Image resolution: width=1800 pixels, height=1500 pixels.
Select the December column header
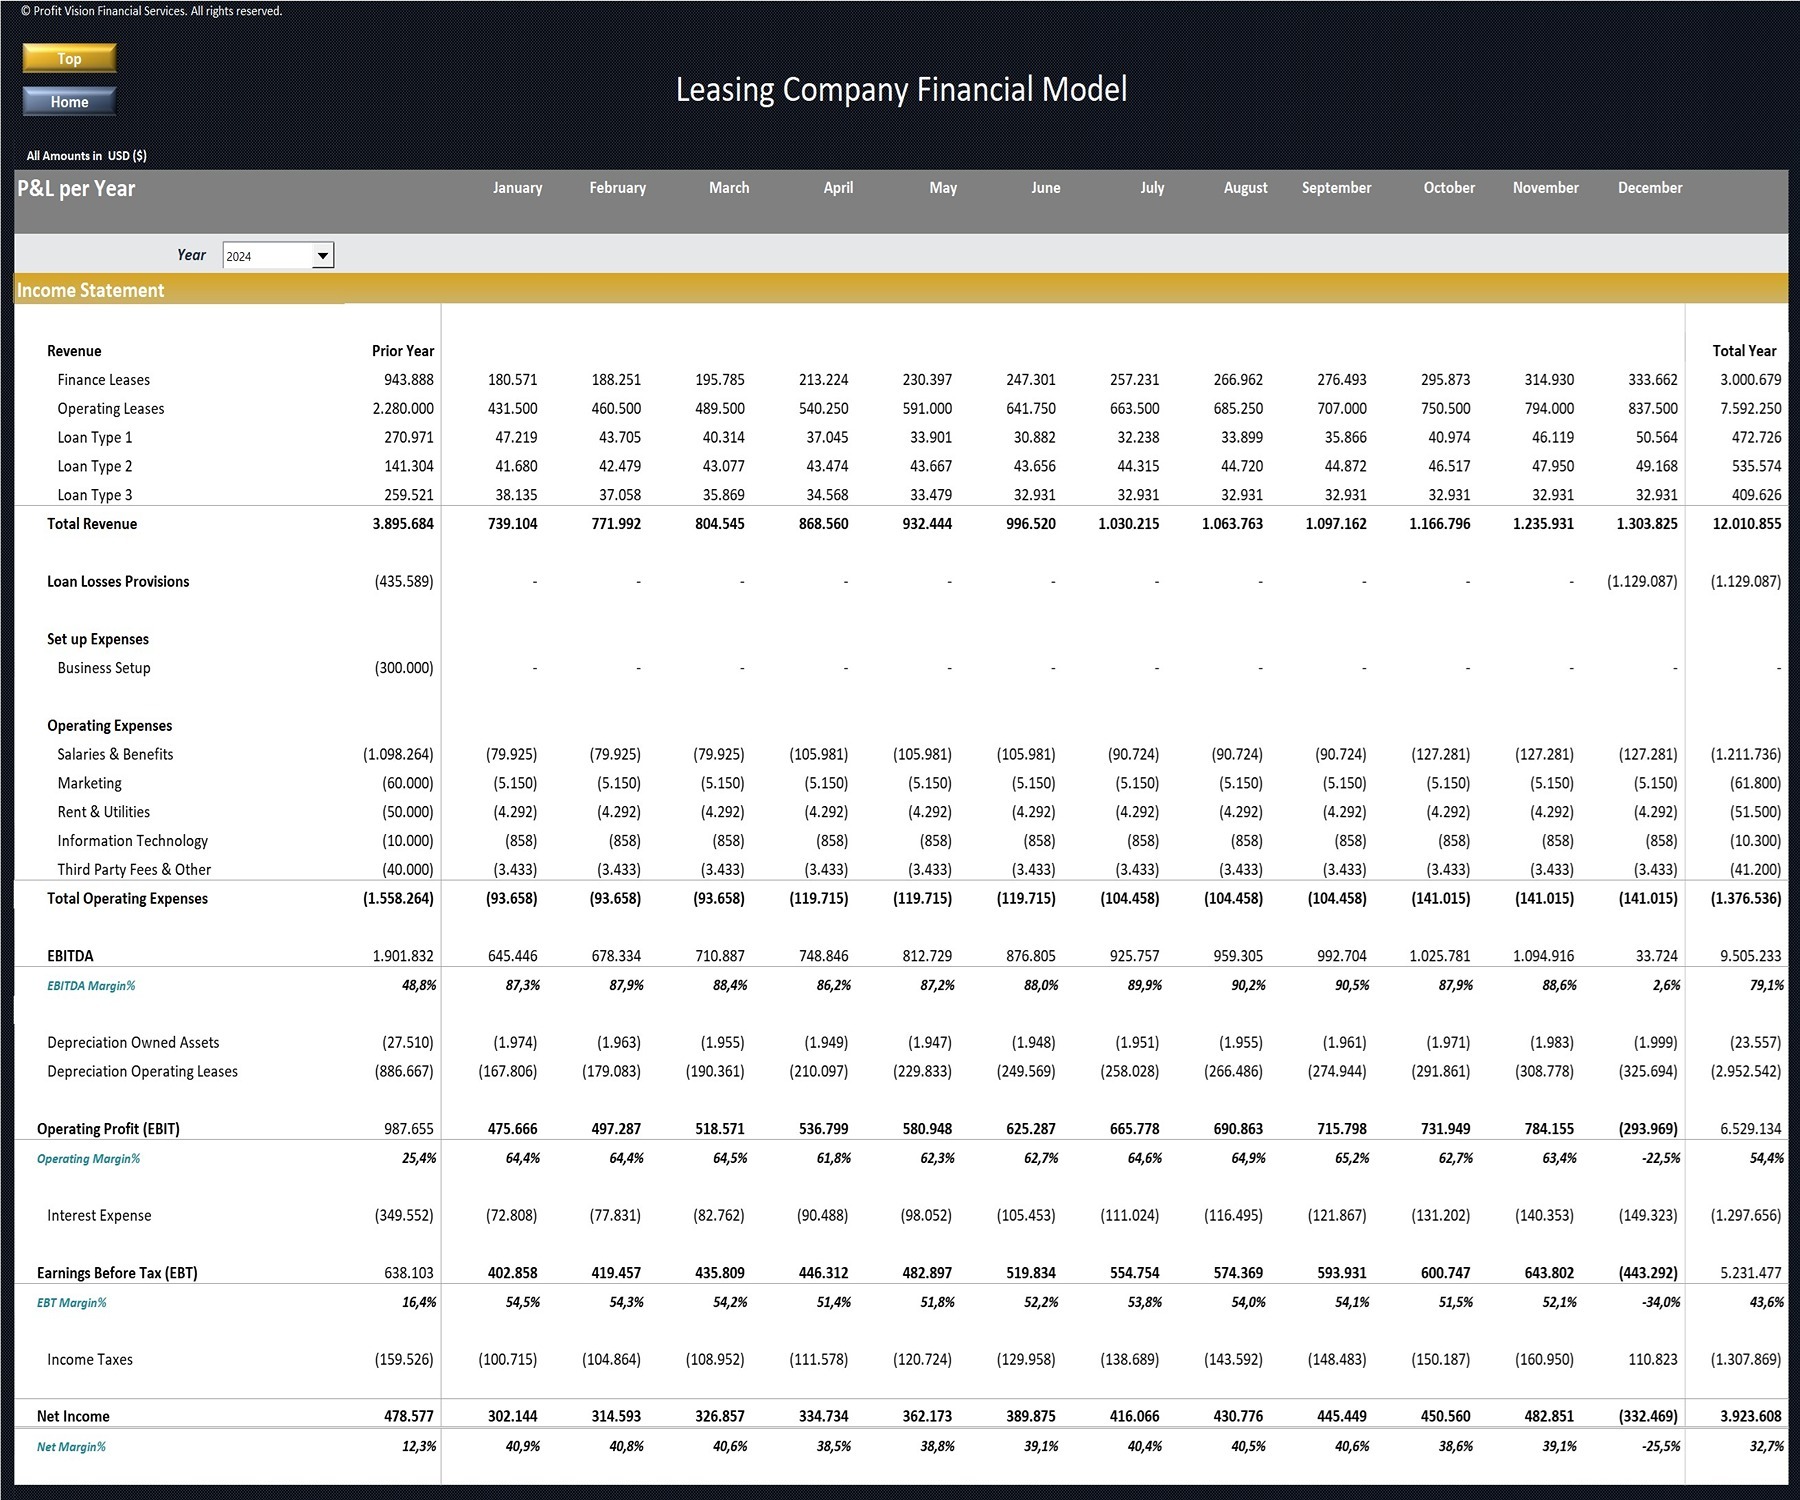click(1649, 188)
